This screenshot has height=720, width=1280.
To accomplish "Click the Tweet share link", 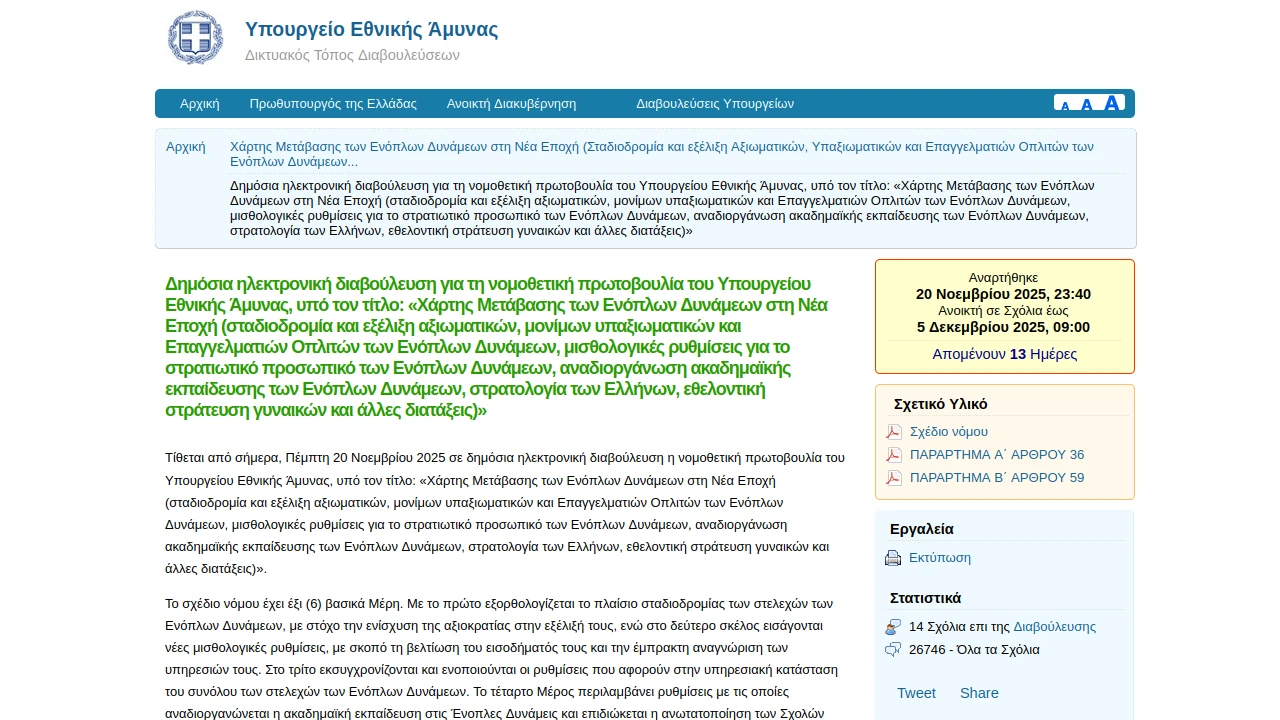I will pyautogui.click(x=916, y=693).
